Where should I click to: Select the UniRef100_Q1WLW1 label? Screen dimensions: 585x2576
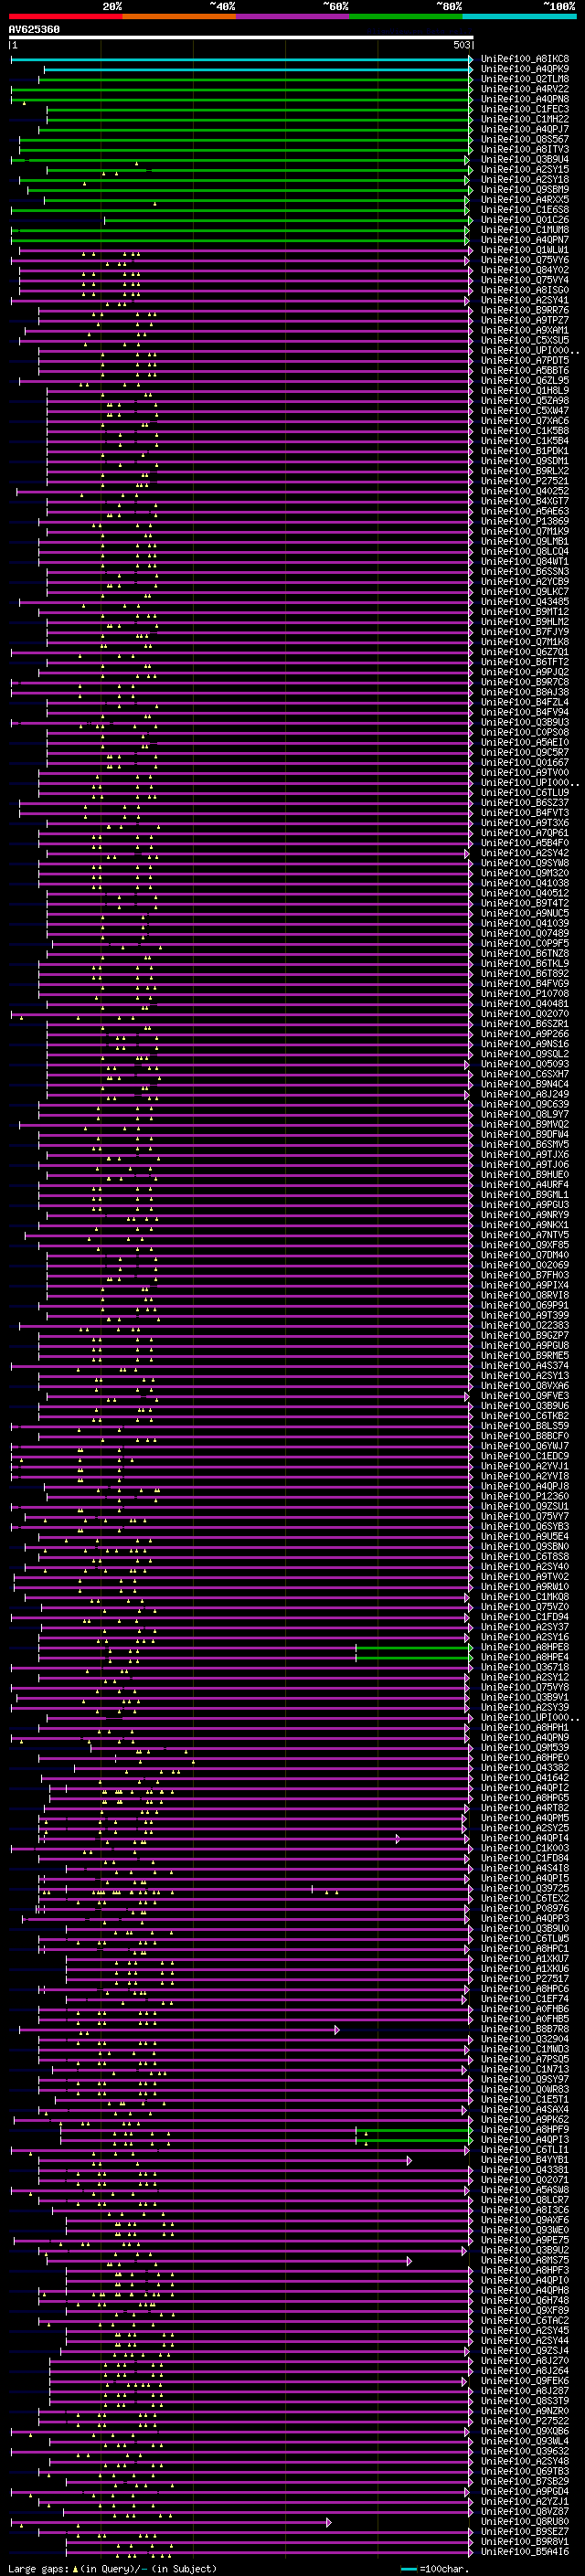(524, 250)
